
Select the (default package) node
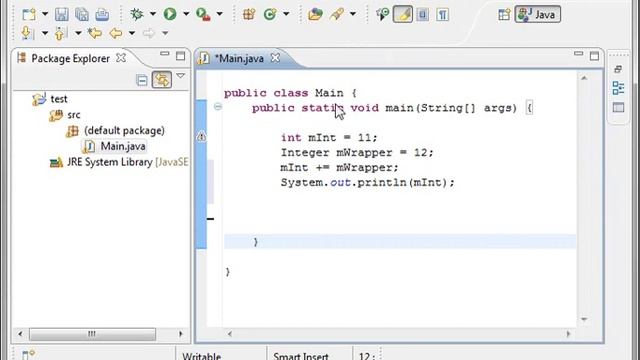[x=115, y=131]
